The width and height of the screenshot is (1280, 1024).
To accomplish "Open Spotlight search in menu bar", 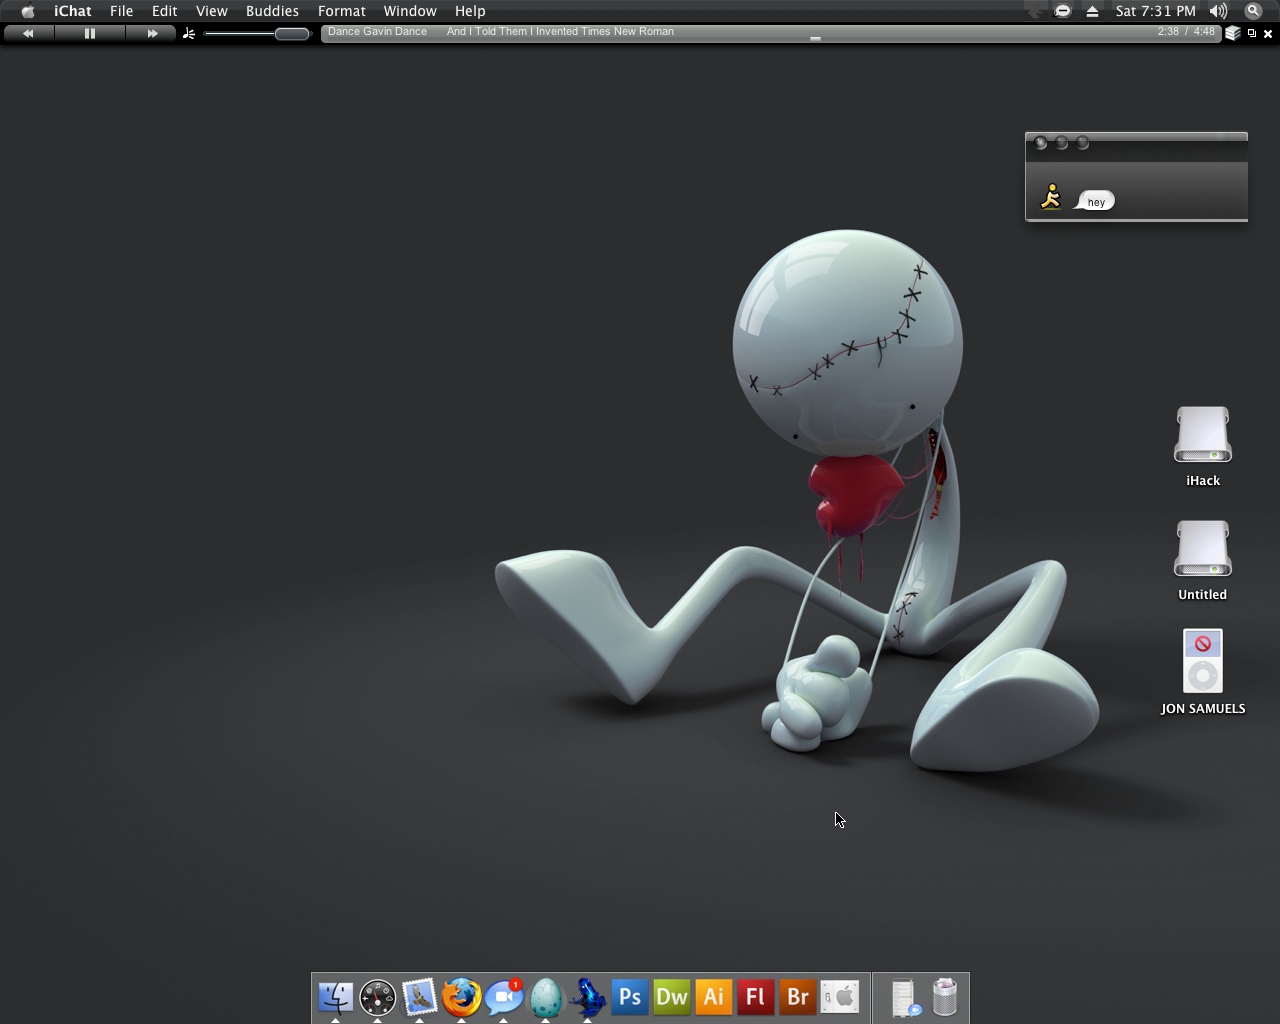I will click(x=1253, y=11).
